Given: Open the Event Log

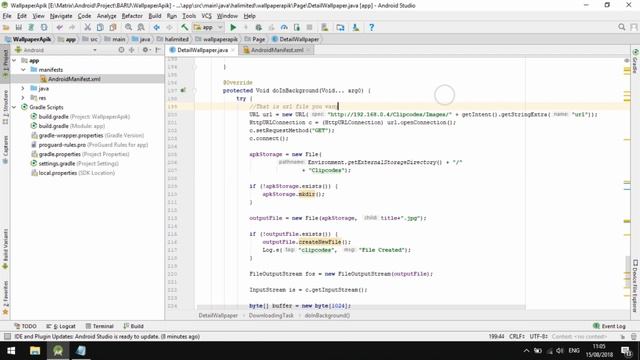Looking at the screenshot, I should 609,326.
